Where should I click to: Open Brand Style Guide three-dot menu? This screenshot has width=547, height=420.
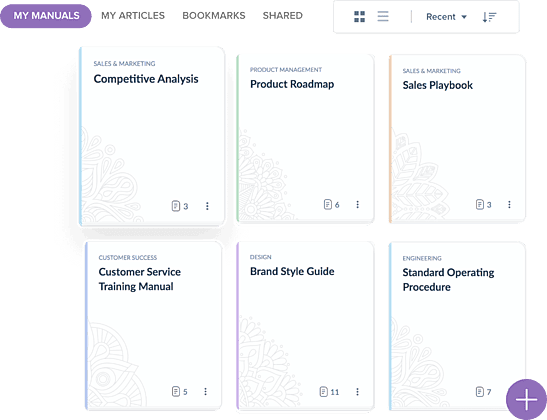(x=357, y=392)
